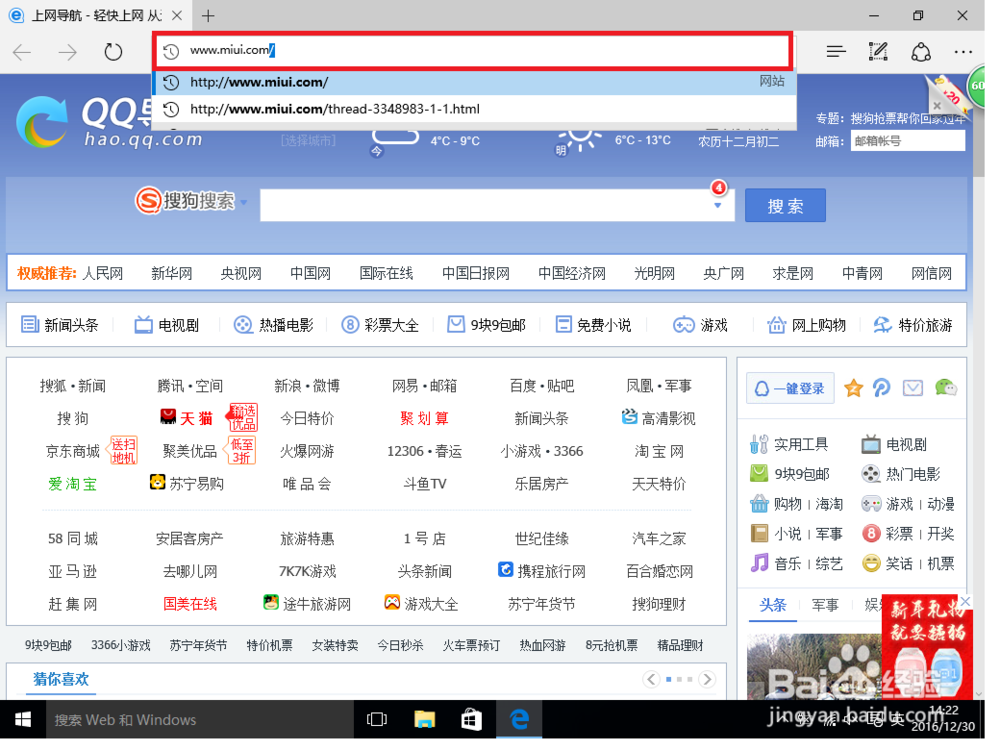Click the mail envelope icon in the login panel
The image size is (1000, 750).
(913, 388)
